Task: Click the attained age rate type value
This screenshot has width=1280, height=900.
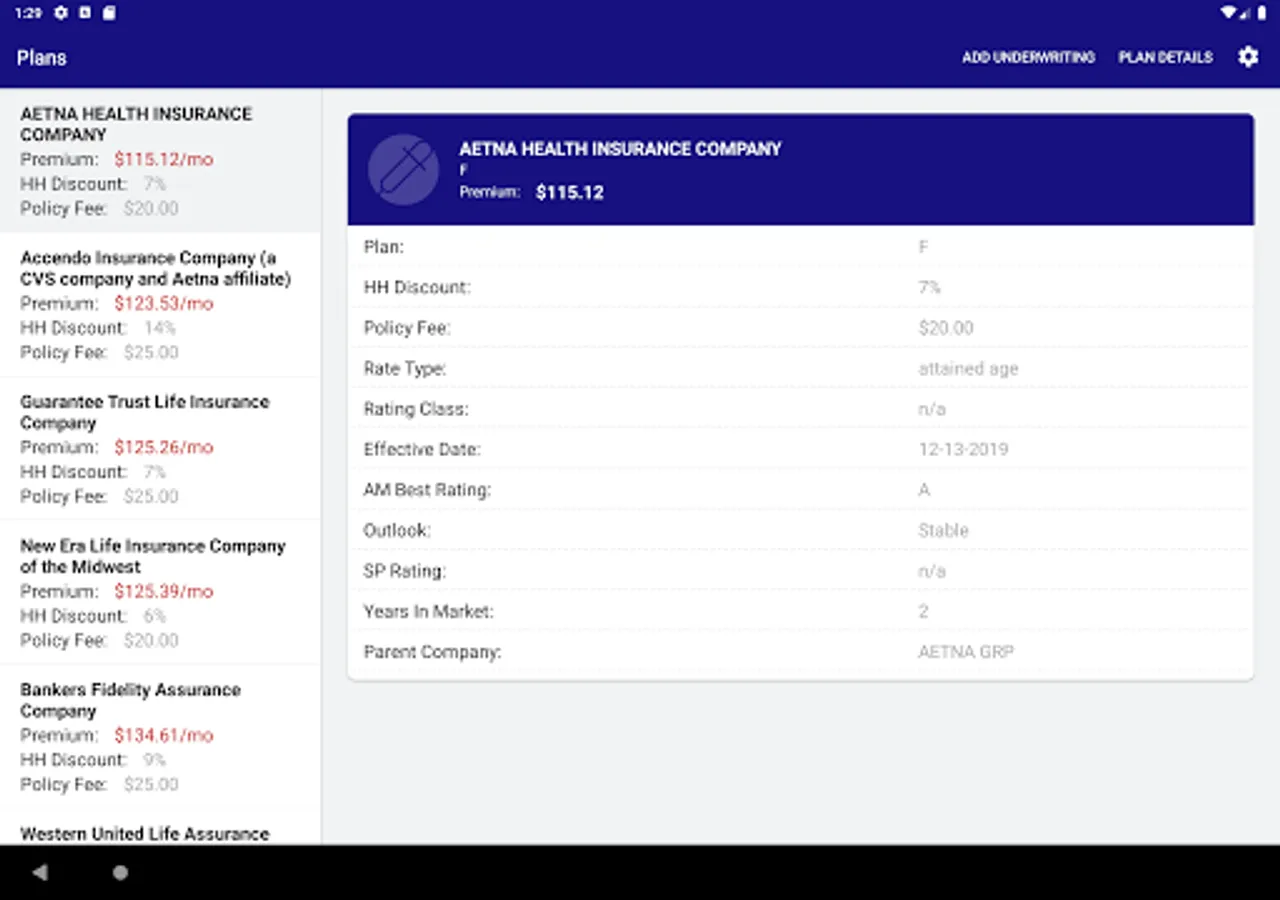Action: point(968,369)
